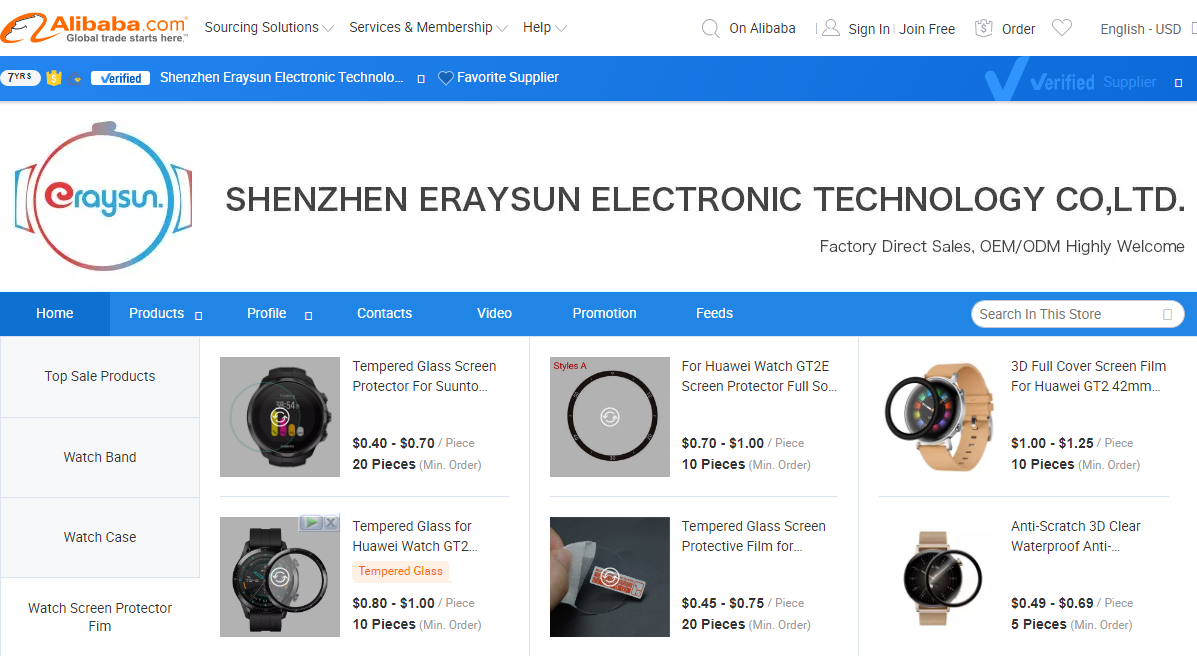Click the ad info triangle on Huawei GT2 thumbnail

coord(311,523)
